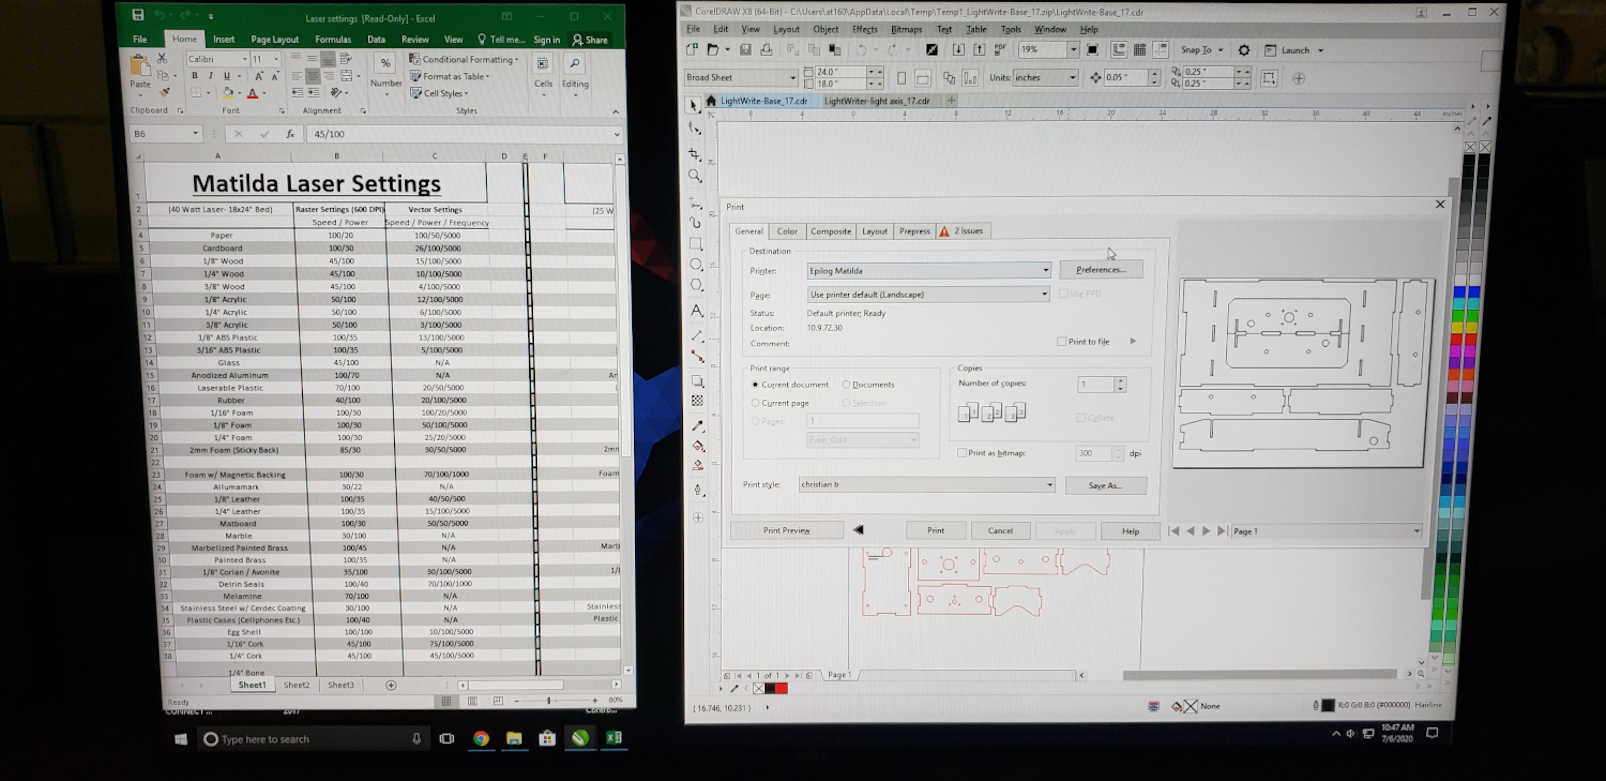The width and height of the screenshot is (1606, 781).
Task: Open the Broad Sheet page size dropdown
Action: 741,77
